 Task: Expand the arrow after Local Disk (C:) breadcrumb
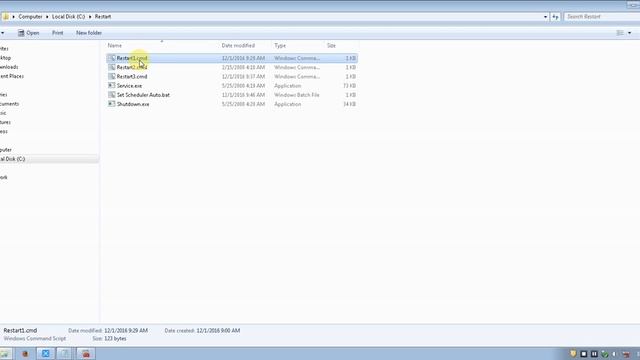pyautogui.click(x=90, y=17)
